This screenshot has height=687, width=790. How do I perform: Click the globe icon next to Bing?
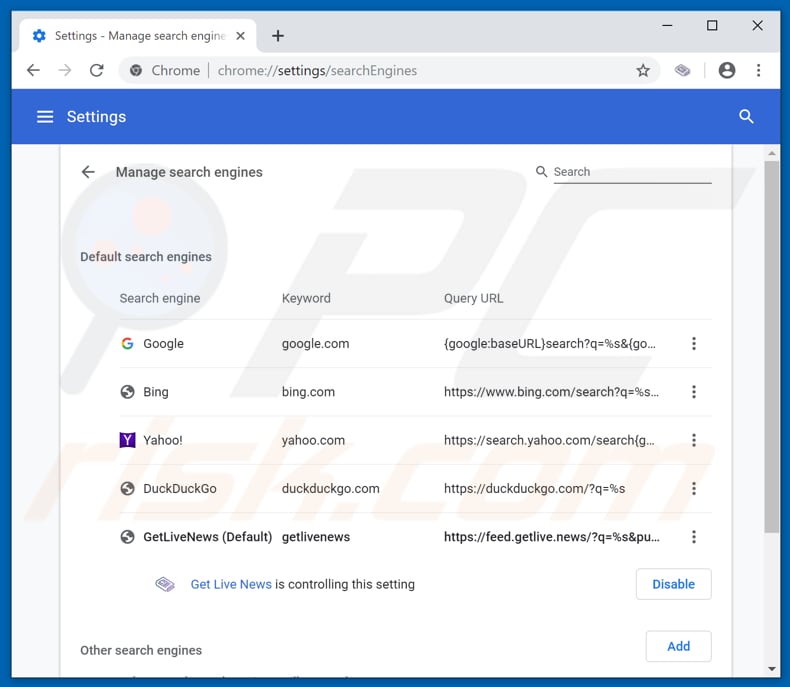click(127, 392)
